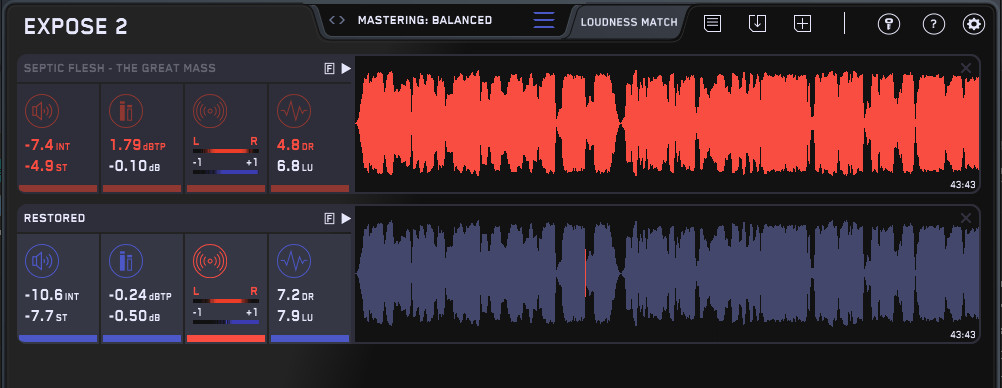The height and width of the screenshot is (388, 1002).
Task: Click the loudness speaker icon in Septic Flesh track
Action: pyautogui.click(x=42, y=111)
